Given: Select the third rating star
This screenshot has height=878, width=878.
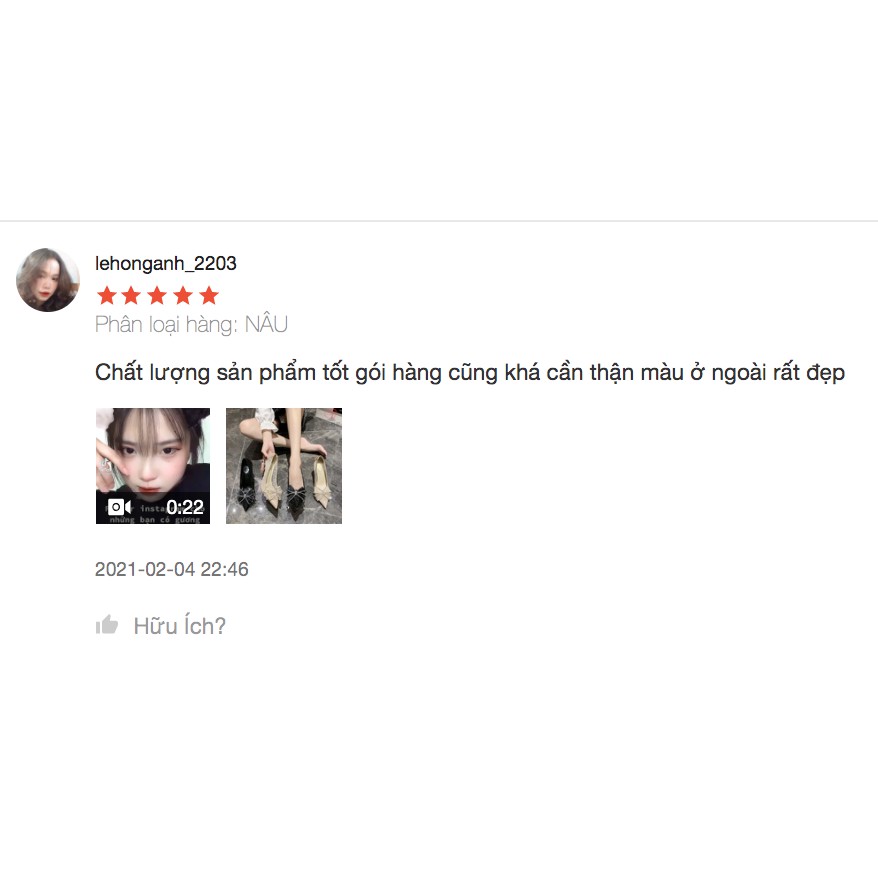Looking at the screenshot, I should pos(157,295).
